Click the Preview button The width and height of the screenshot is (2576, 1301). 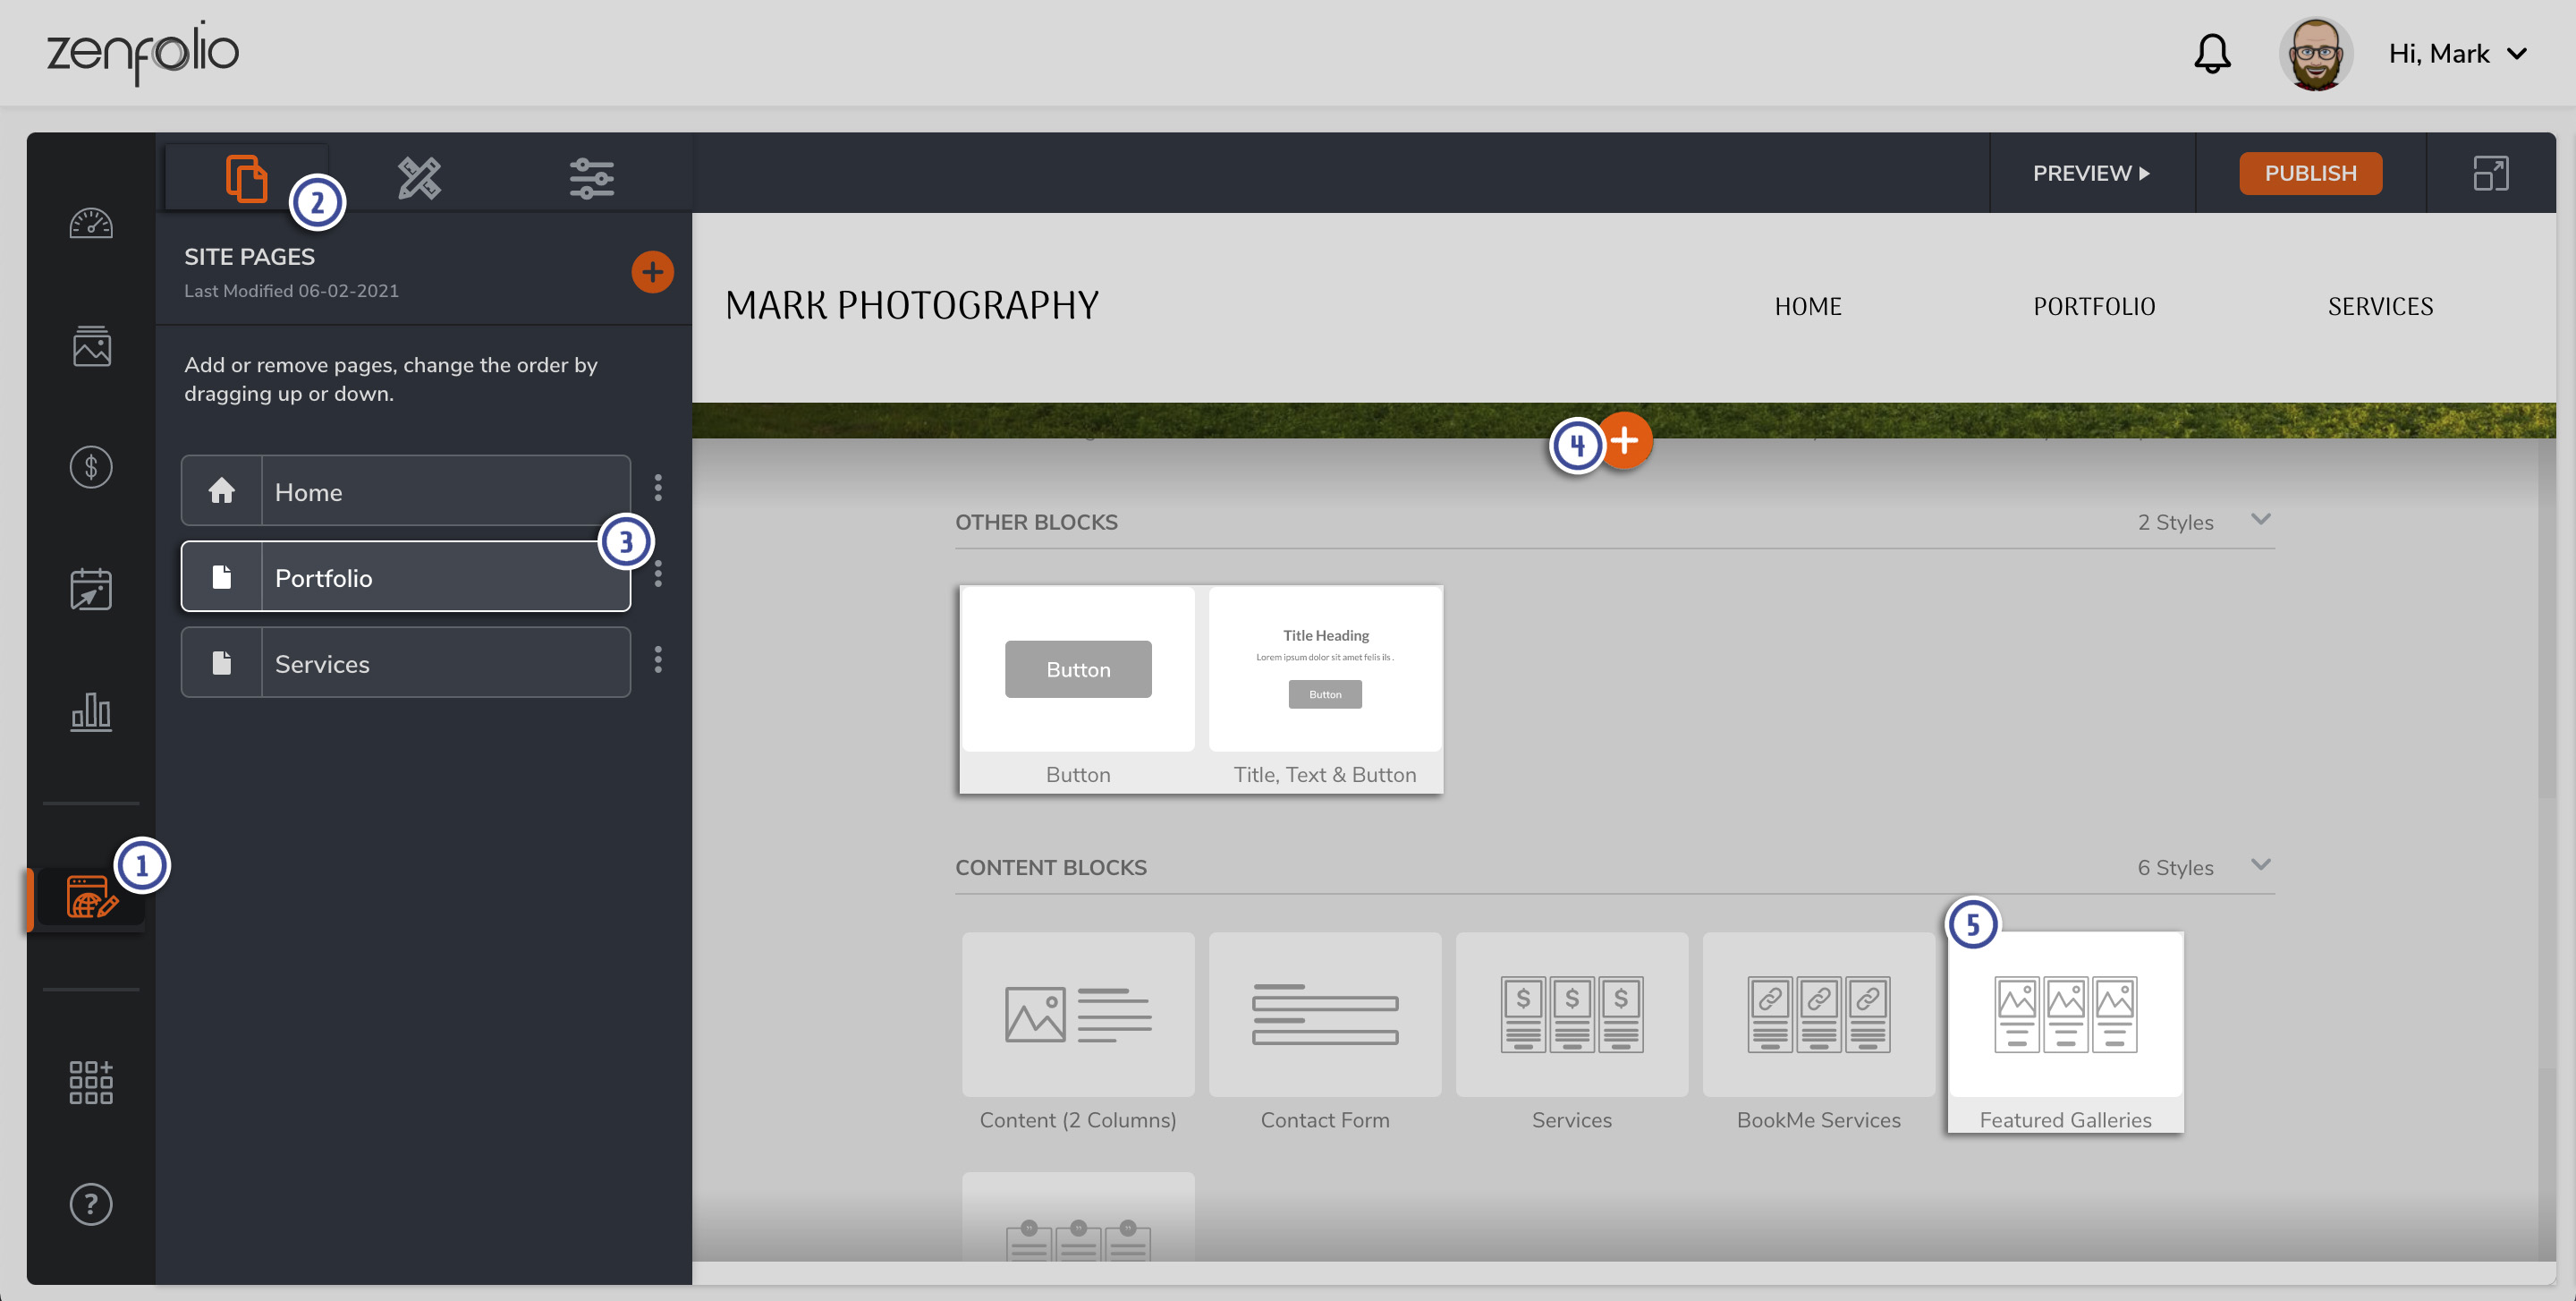point(2091,173)
